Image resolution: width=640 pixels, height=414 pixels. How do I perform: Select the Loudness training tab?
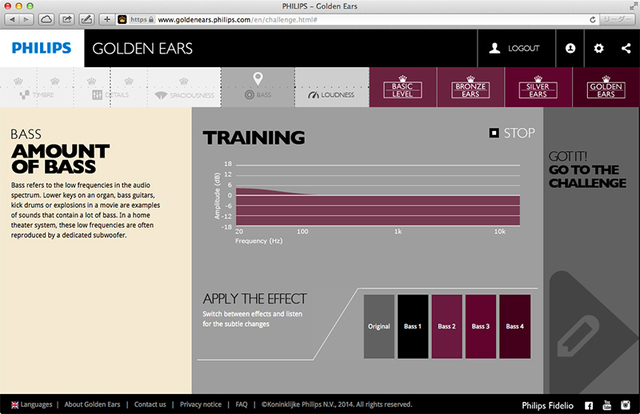tap(332, 87)
